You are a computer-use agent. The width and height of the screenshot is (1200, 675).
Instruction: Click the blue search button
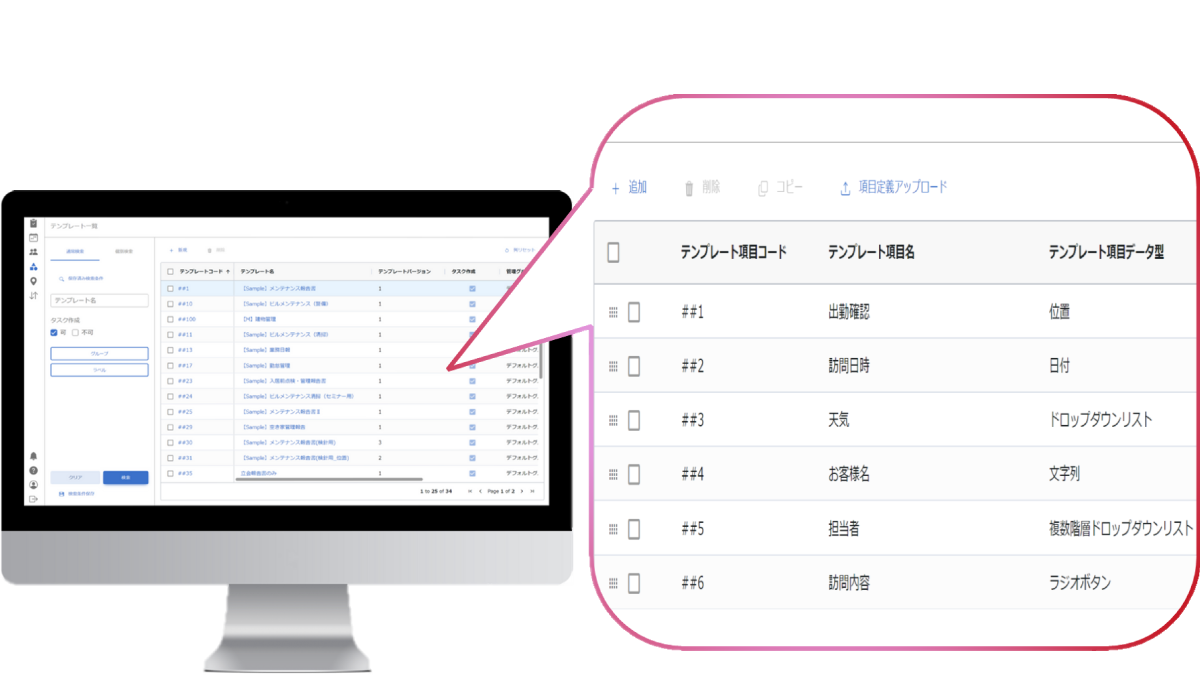[125, 477]
